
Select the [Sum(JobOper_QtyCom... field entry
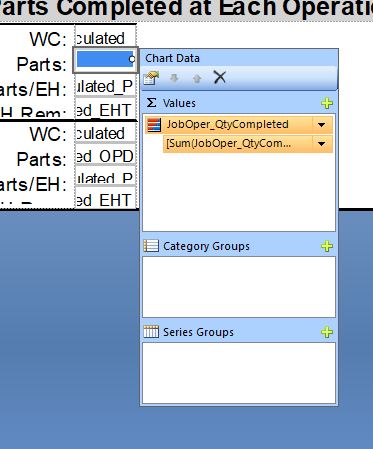click(x=229, y=144)
